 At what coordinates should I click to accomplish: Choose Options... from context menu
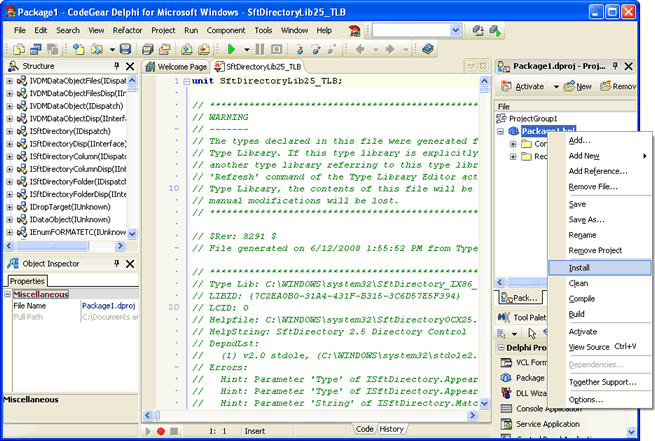point(599,399)
